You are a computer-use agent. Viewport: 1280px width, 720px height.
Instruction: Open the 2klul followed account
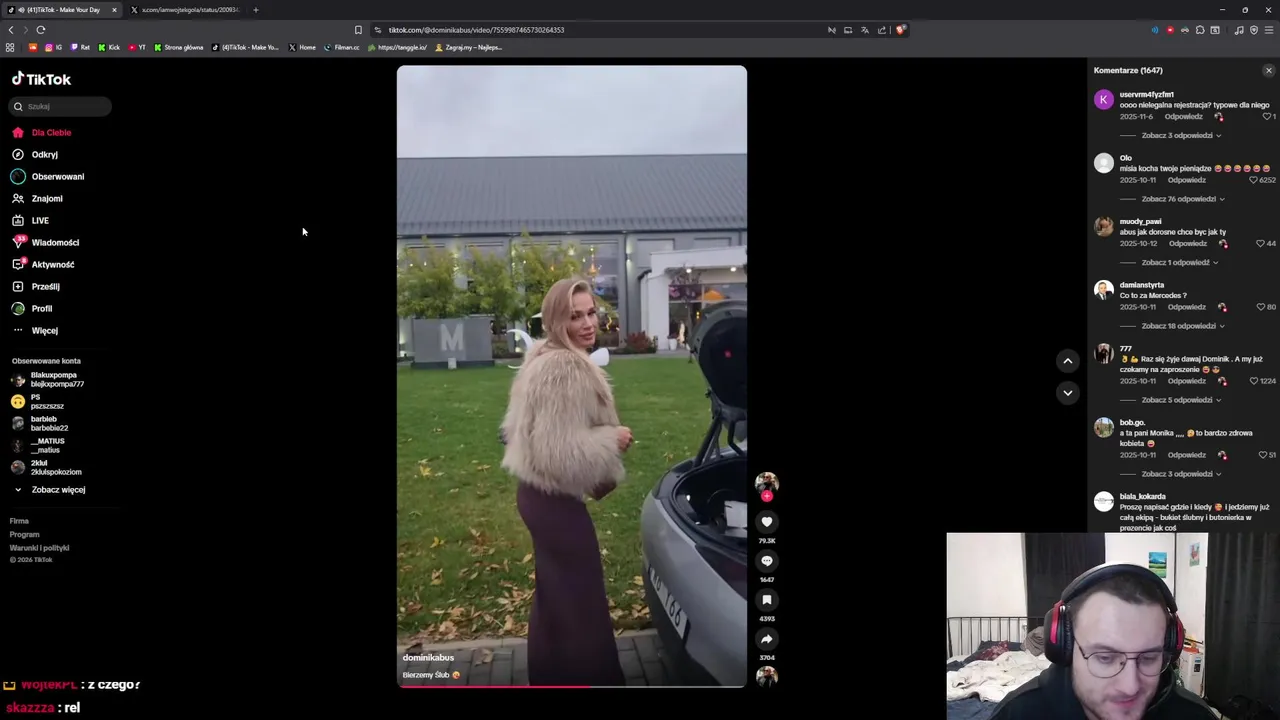coord(47,467)
